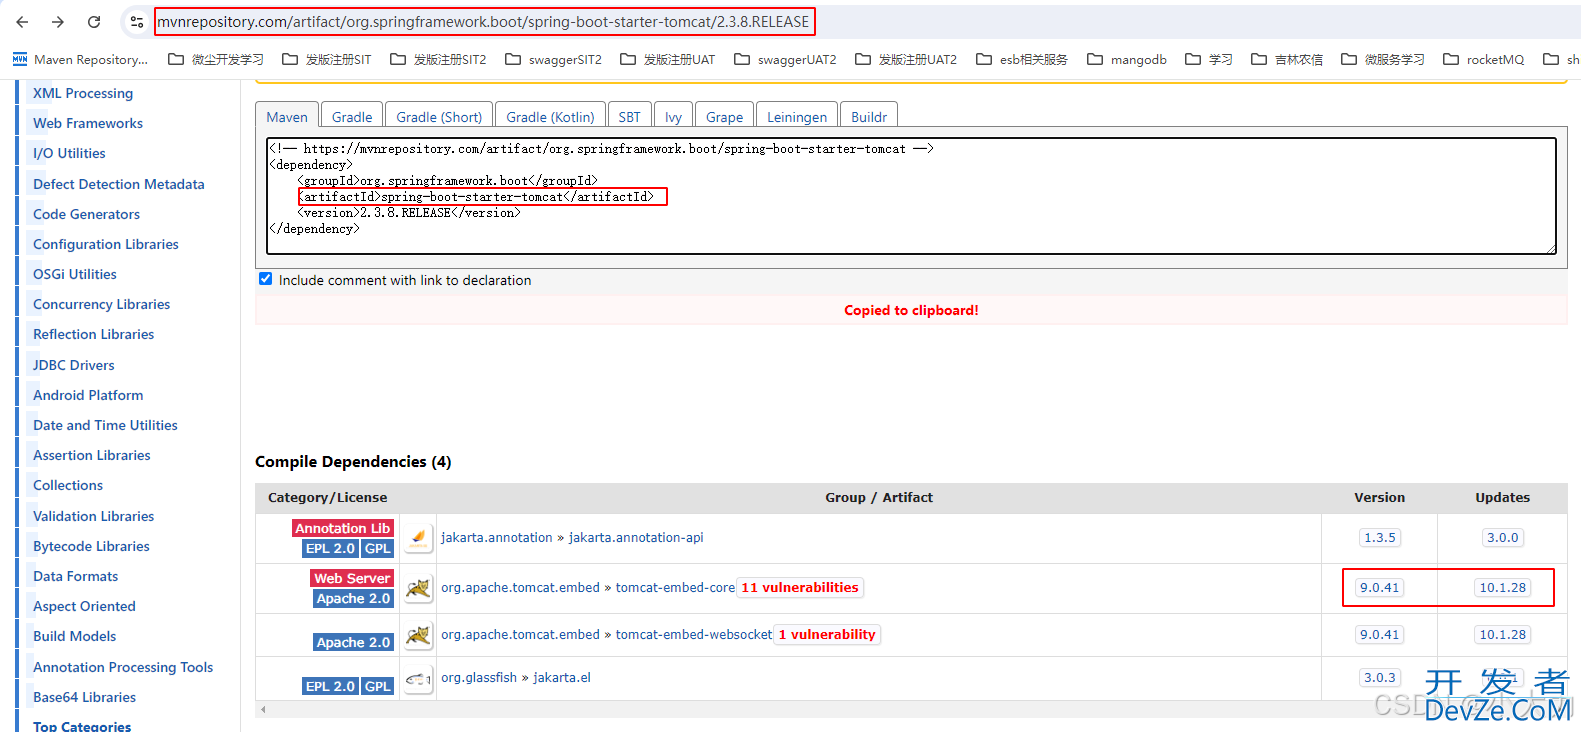Click the jakarta.el artifact icon

418,678
